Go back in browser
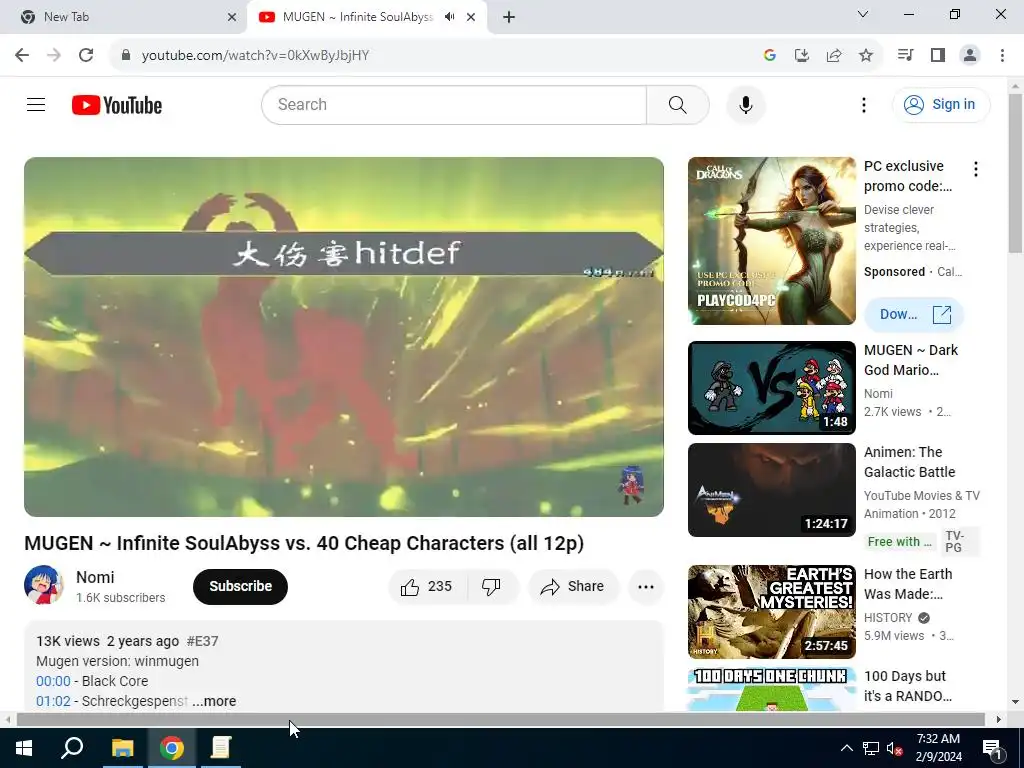1024x768 pixels. pos(22,56)
